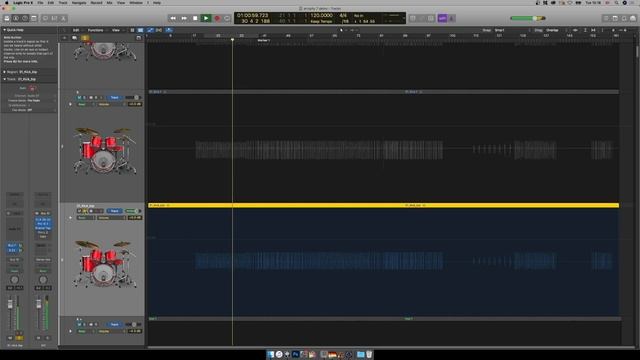The height and width of the screenshot is (360, 640).
Task: Open the EQ slot on left channel strip
Action: (x=14, y=204)
